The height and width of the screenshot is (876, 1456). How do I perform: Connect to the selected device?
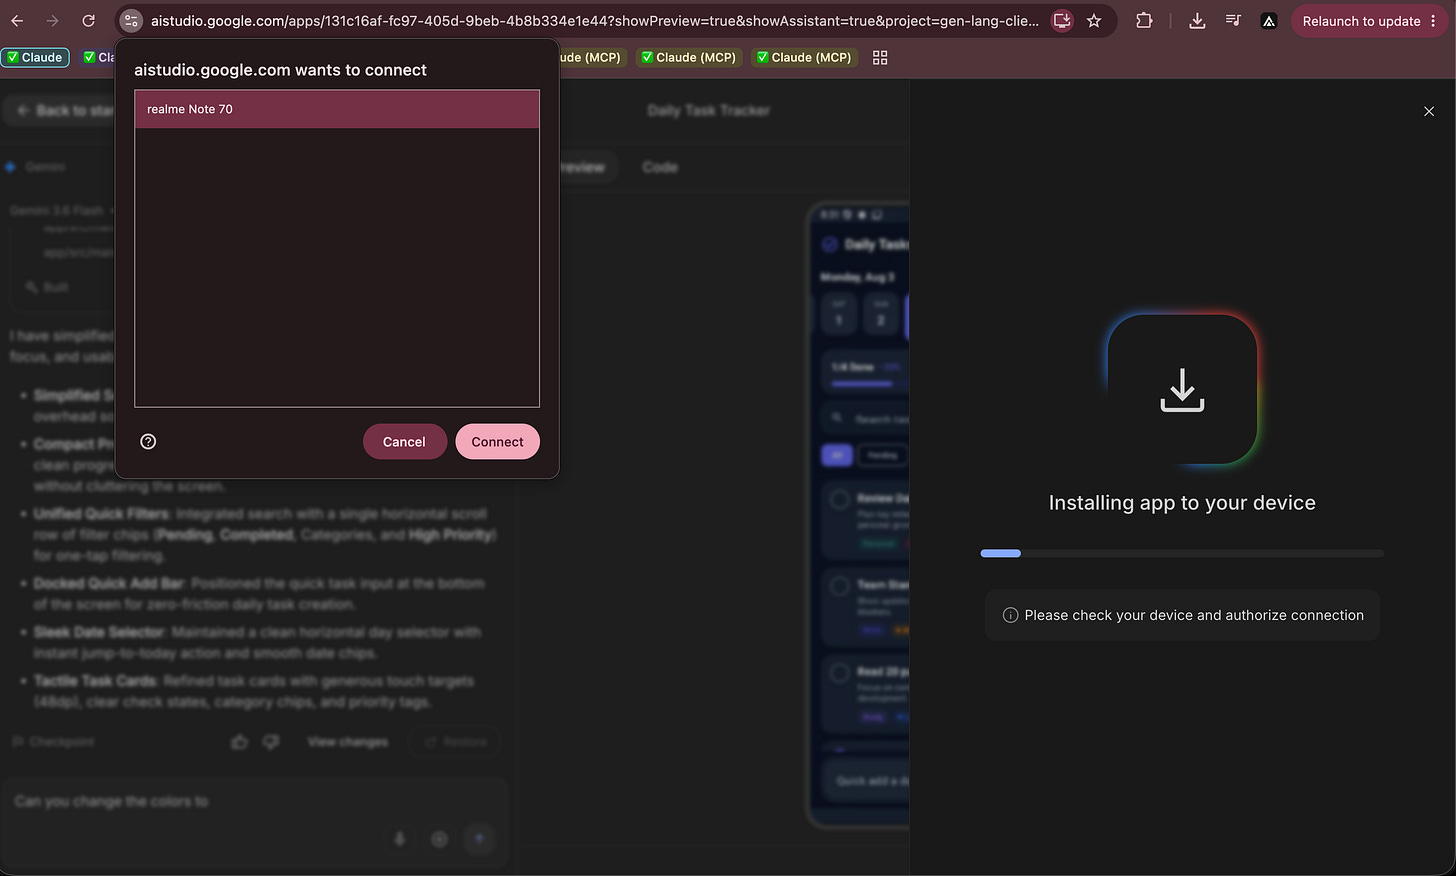point(497,442)
